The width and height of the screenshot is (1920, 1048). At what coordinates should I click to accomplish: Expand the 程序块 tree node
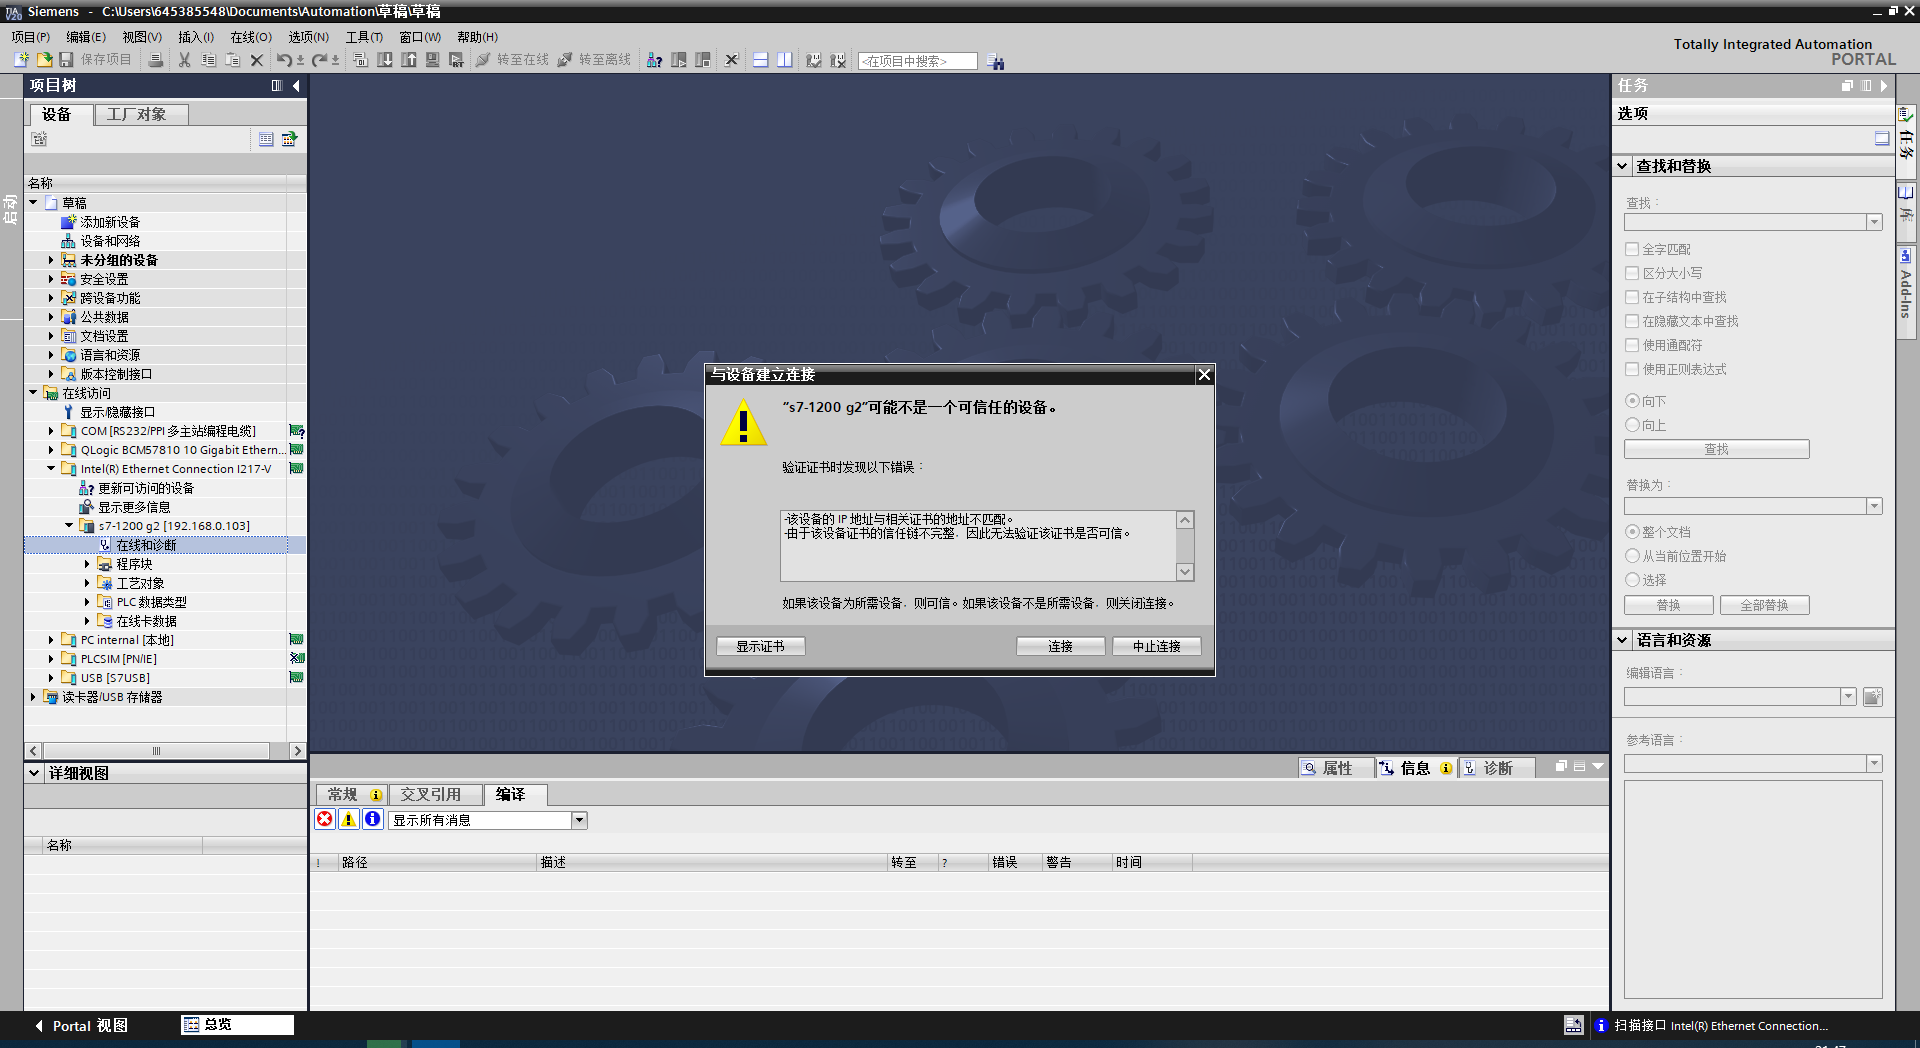tap(87, 564)
